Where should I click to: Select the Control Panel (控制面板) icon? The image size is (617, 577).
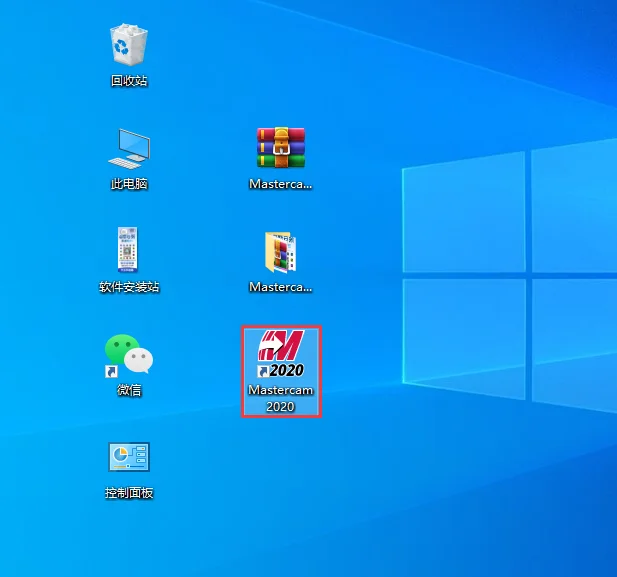(x=129, y=457)
